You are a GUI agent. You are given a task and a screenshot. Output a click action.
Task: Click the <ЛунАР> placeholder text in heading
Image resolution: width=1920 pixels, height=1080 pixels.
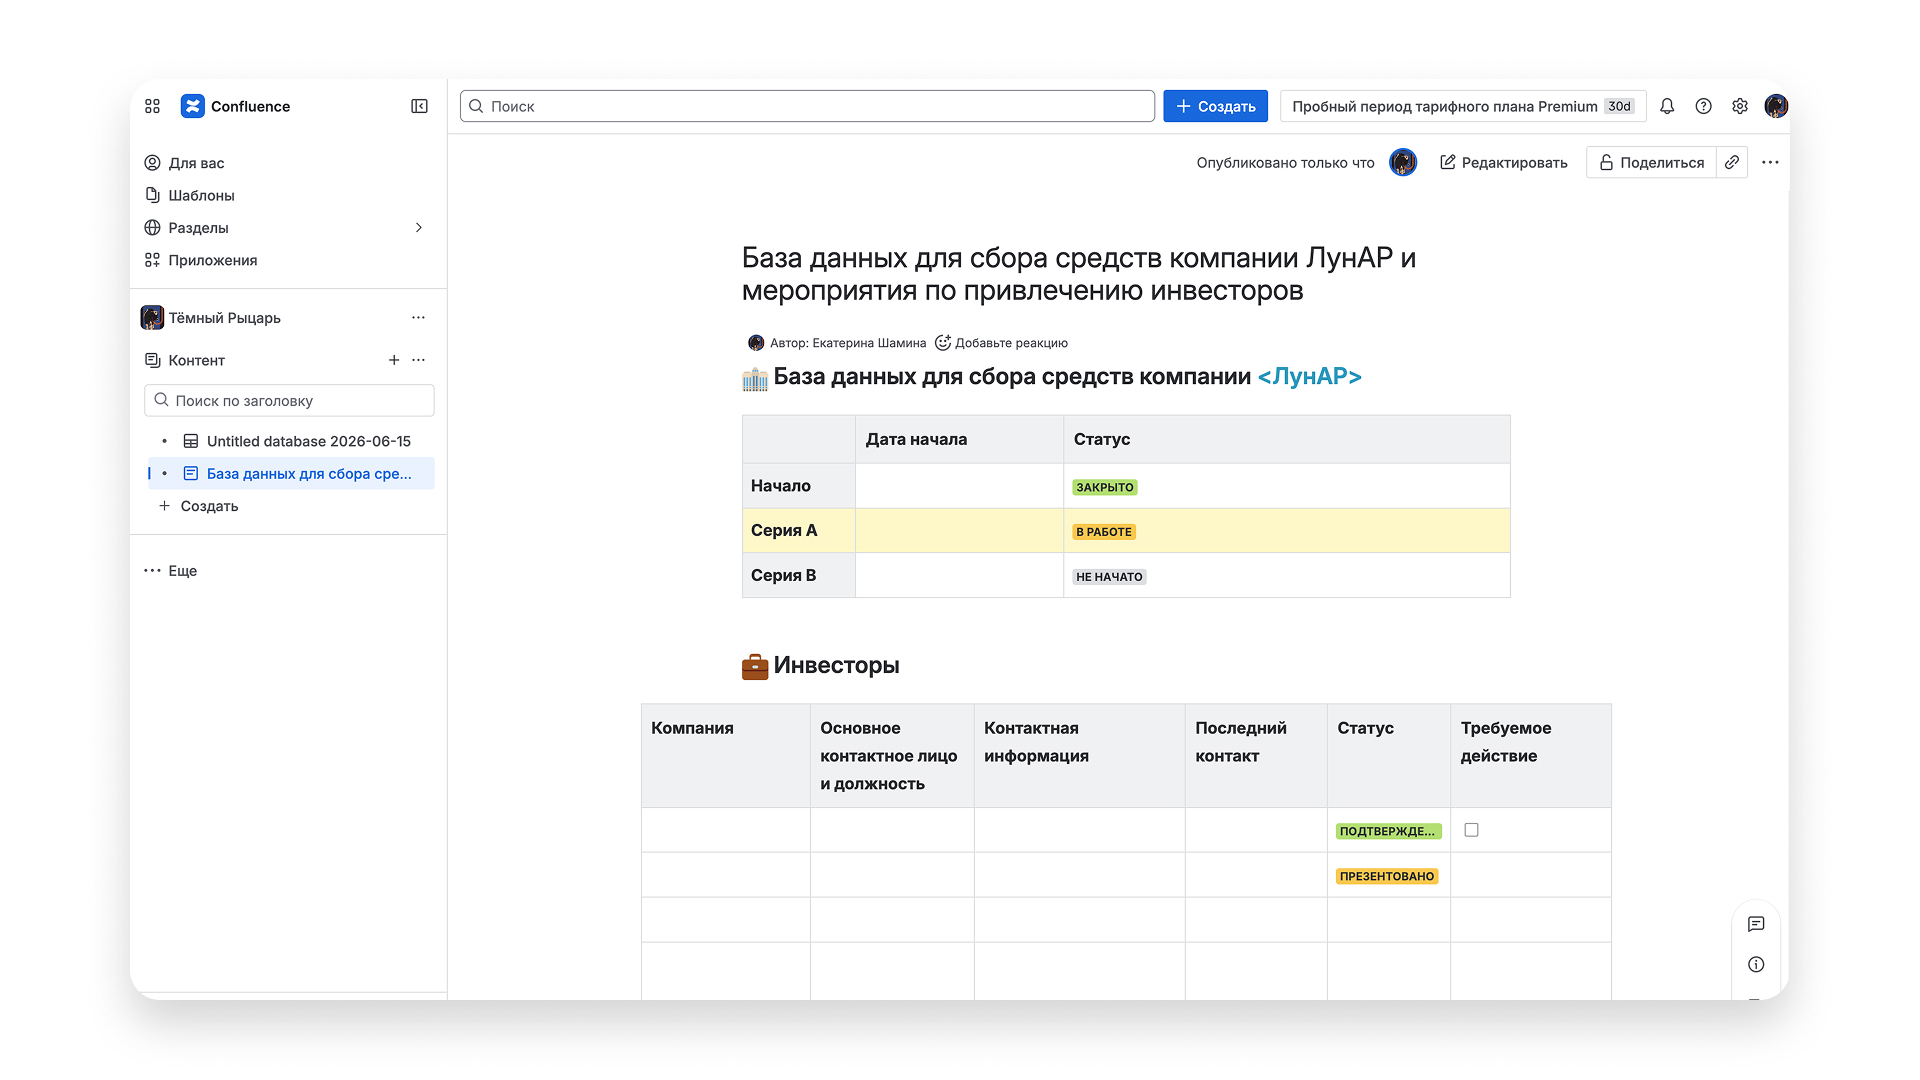(x=1310, y=376)
